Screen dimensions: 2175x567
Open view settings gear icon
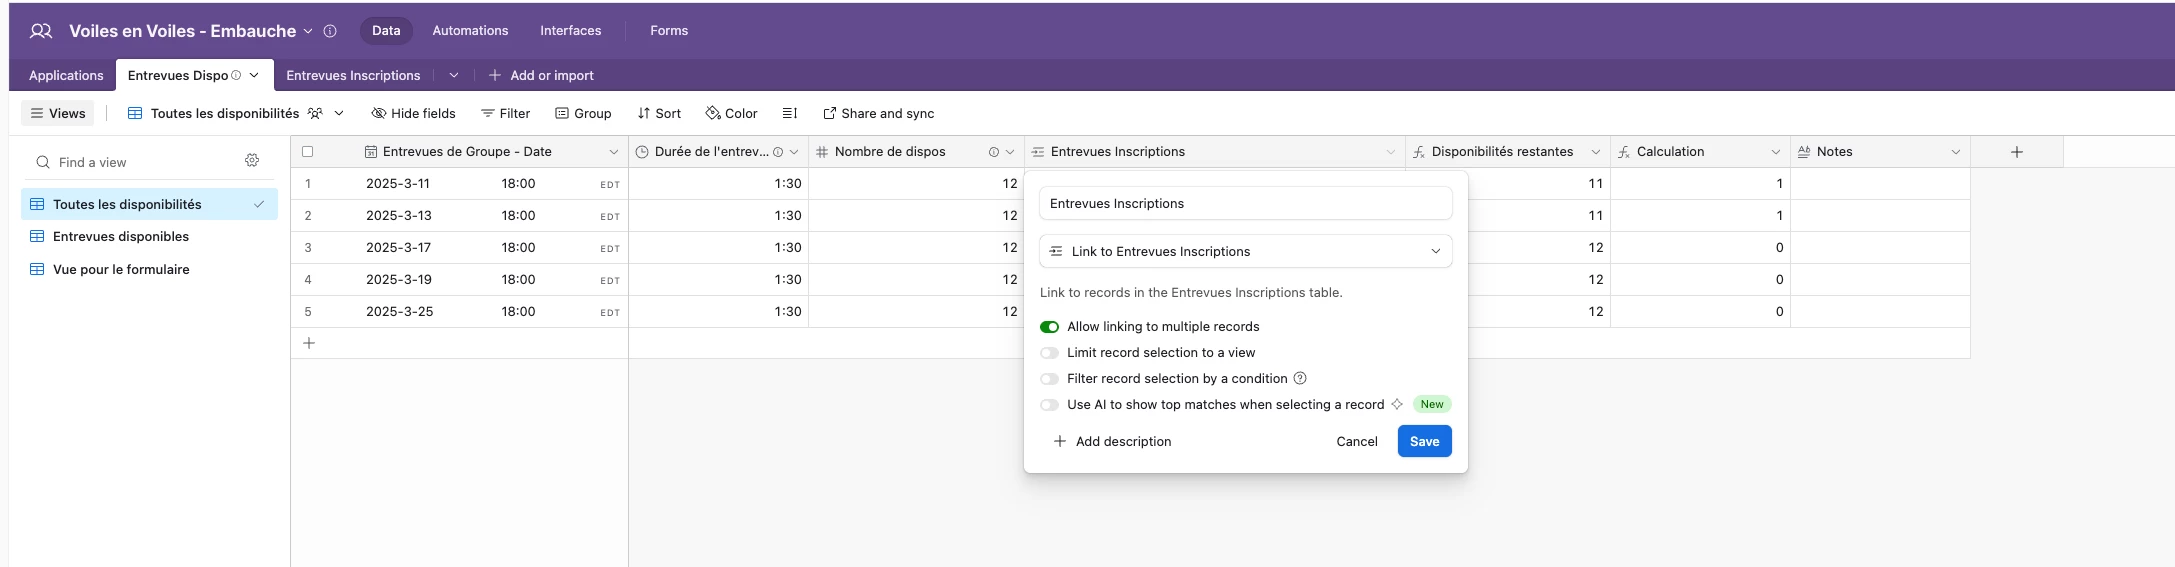(x=252, y=161)
